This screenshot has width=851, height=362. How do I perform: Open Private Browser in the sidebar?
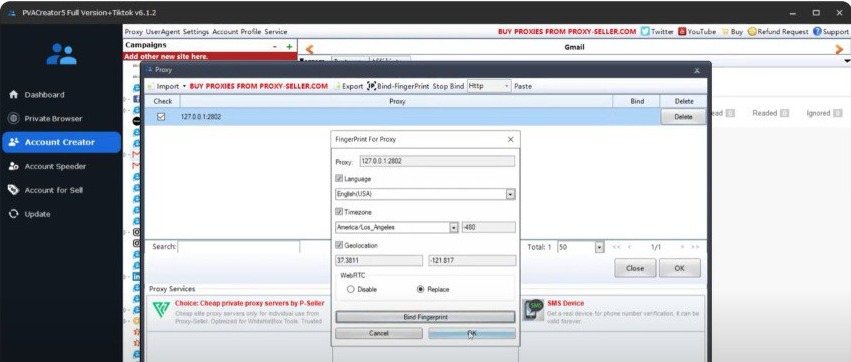[53, 118]
